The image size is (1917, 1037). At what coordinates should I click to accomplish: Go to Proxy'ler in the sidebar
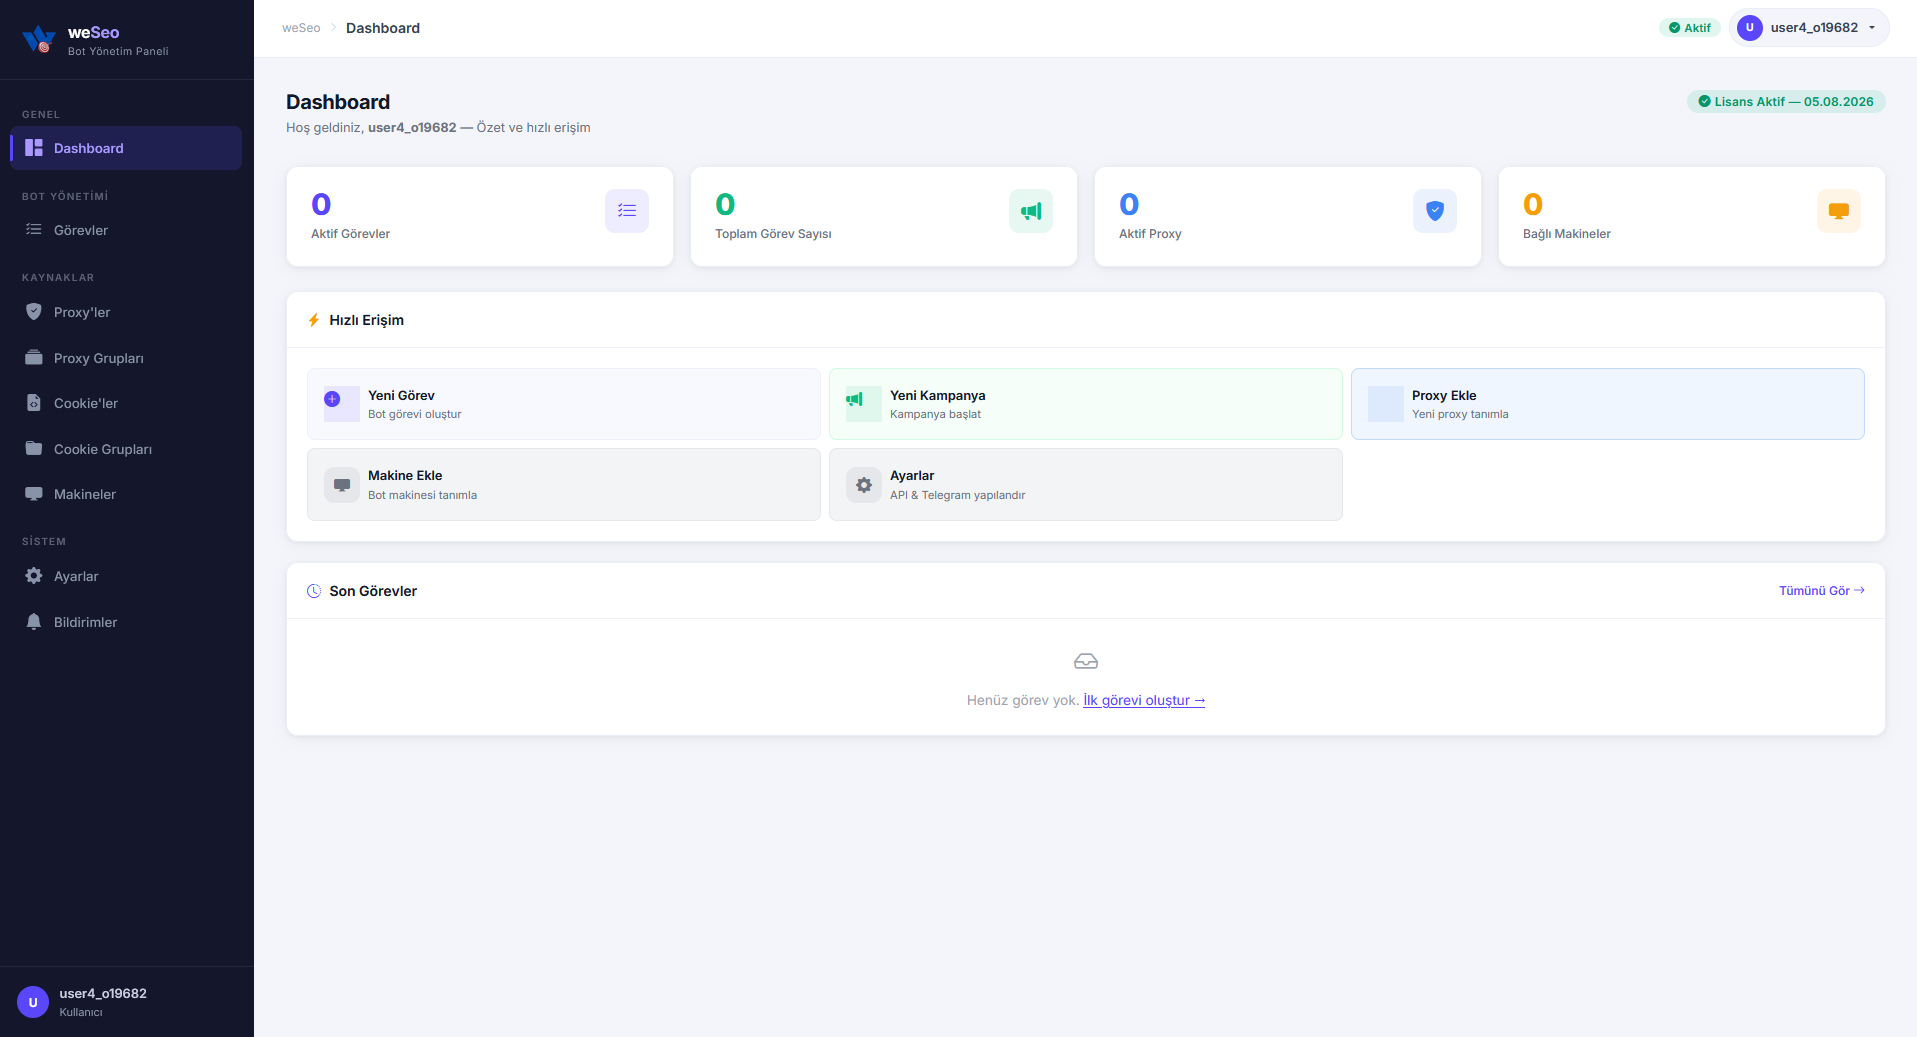126,312
